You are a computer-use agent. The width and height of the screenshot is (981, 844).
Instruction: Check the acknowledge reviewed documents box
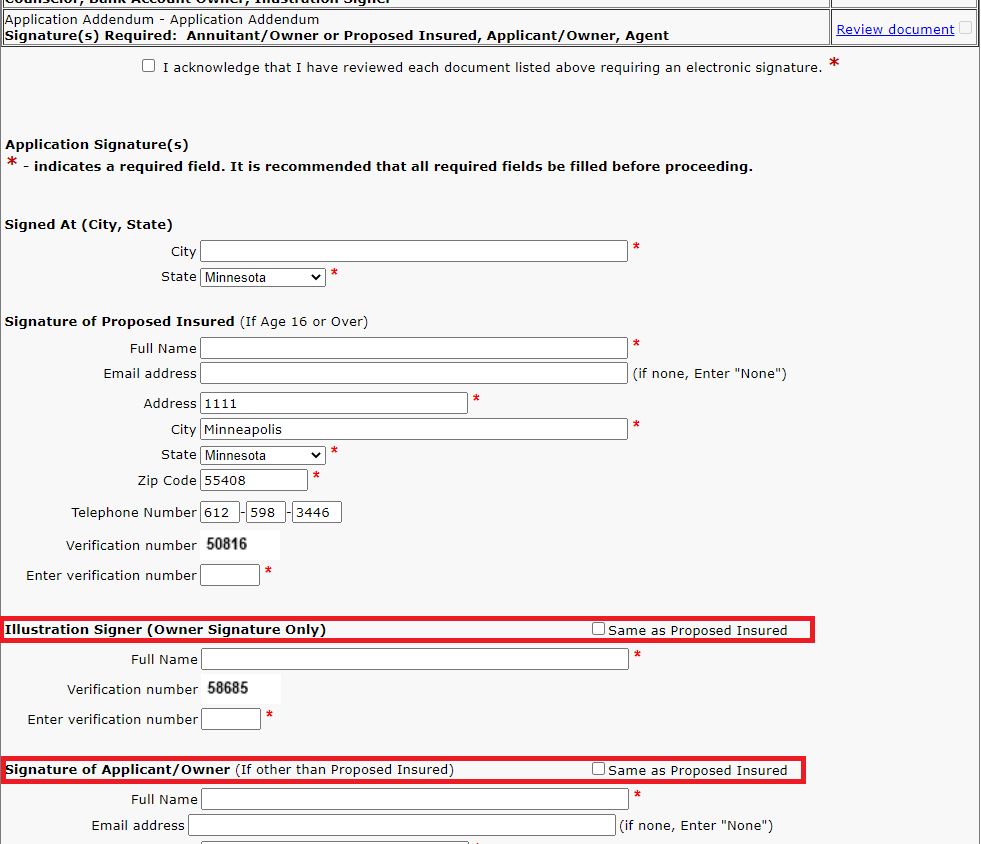[148, 66]
